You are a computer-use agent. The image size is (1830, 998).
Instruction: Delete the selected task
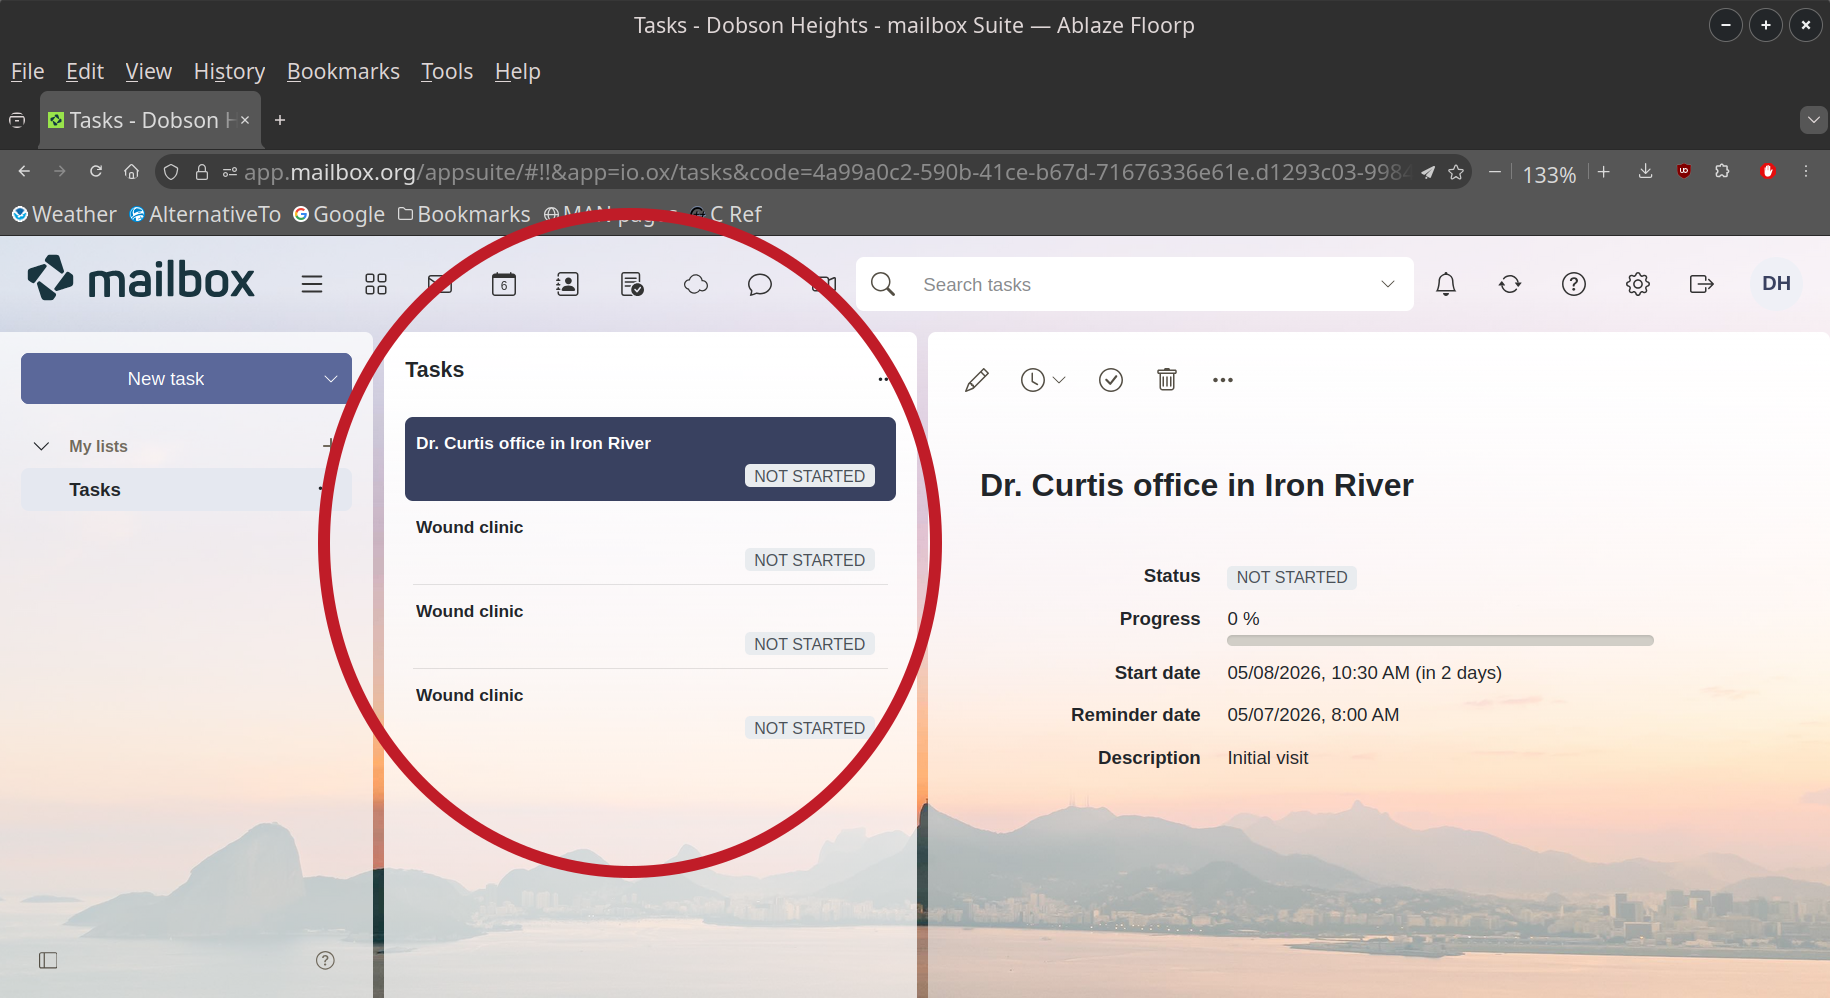click(1167, 380)
